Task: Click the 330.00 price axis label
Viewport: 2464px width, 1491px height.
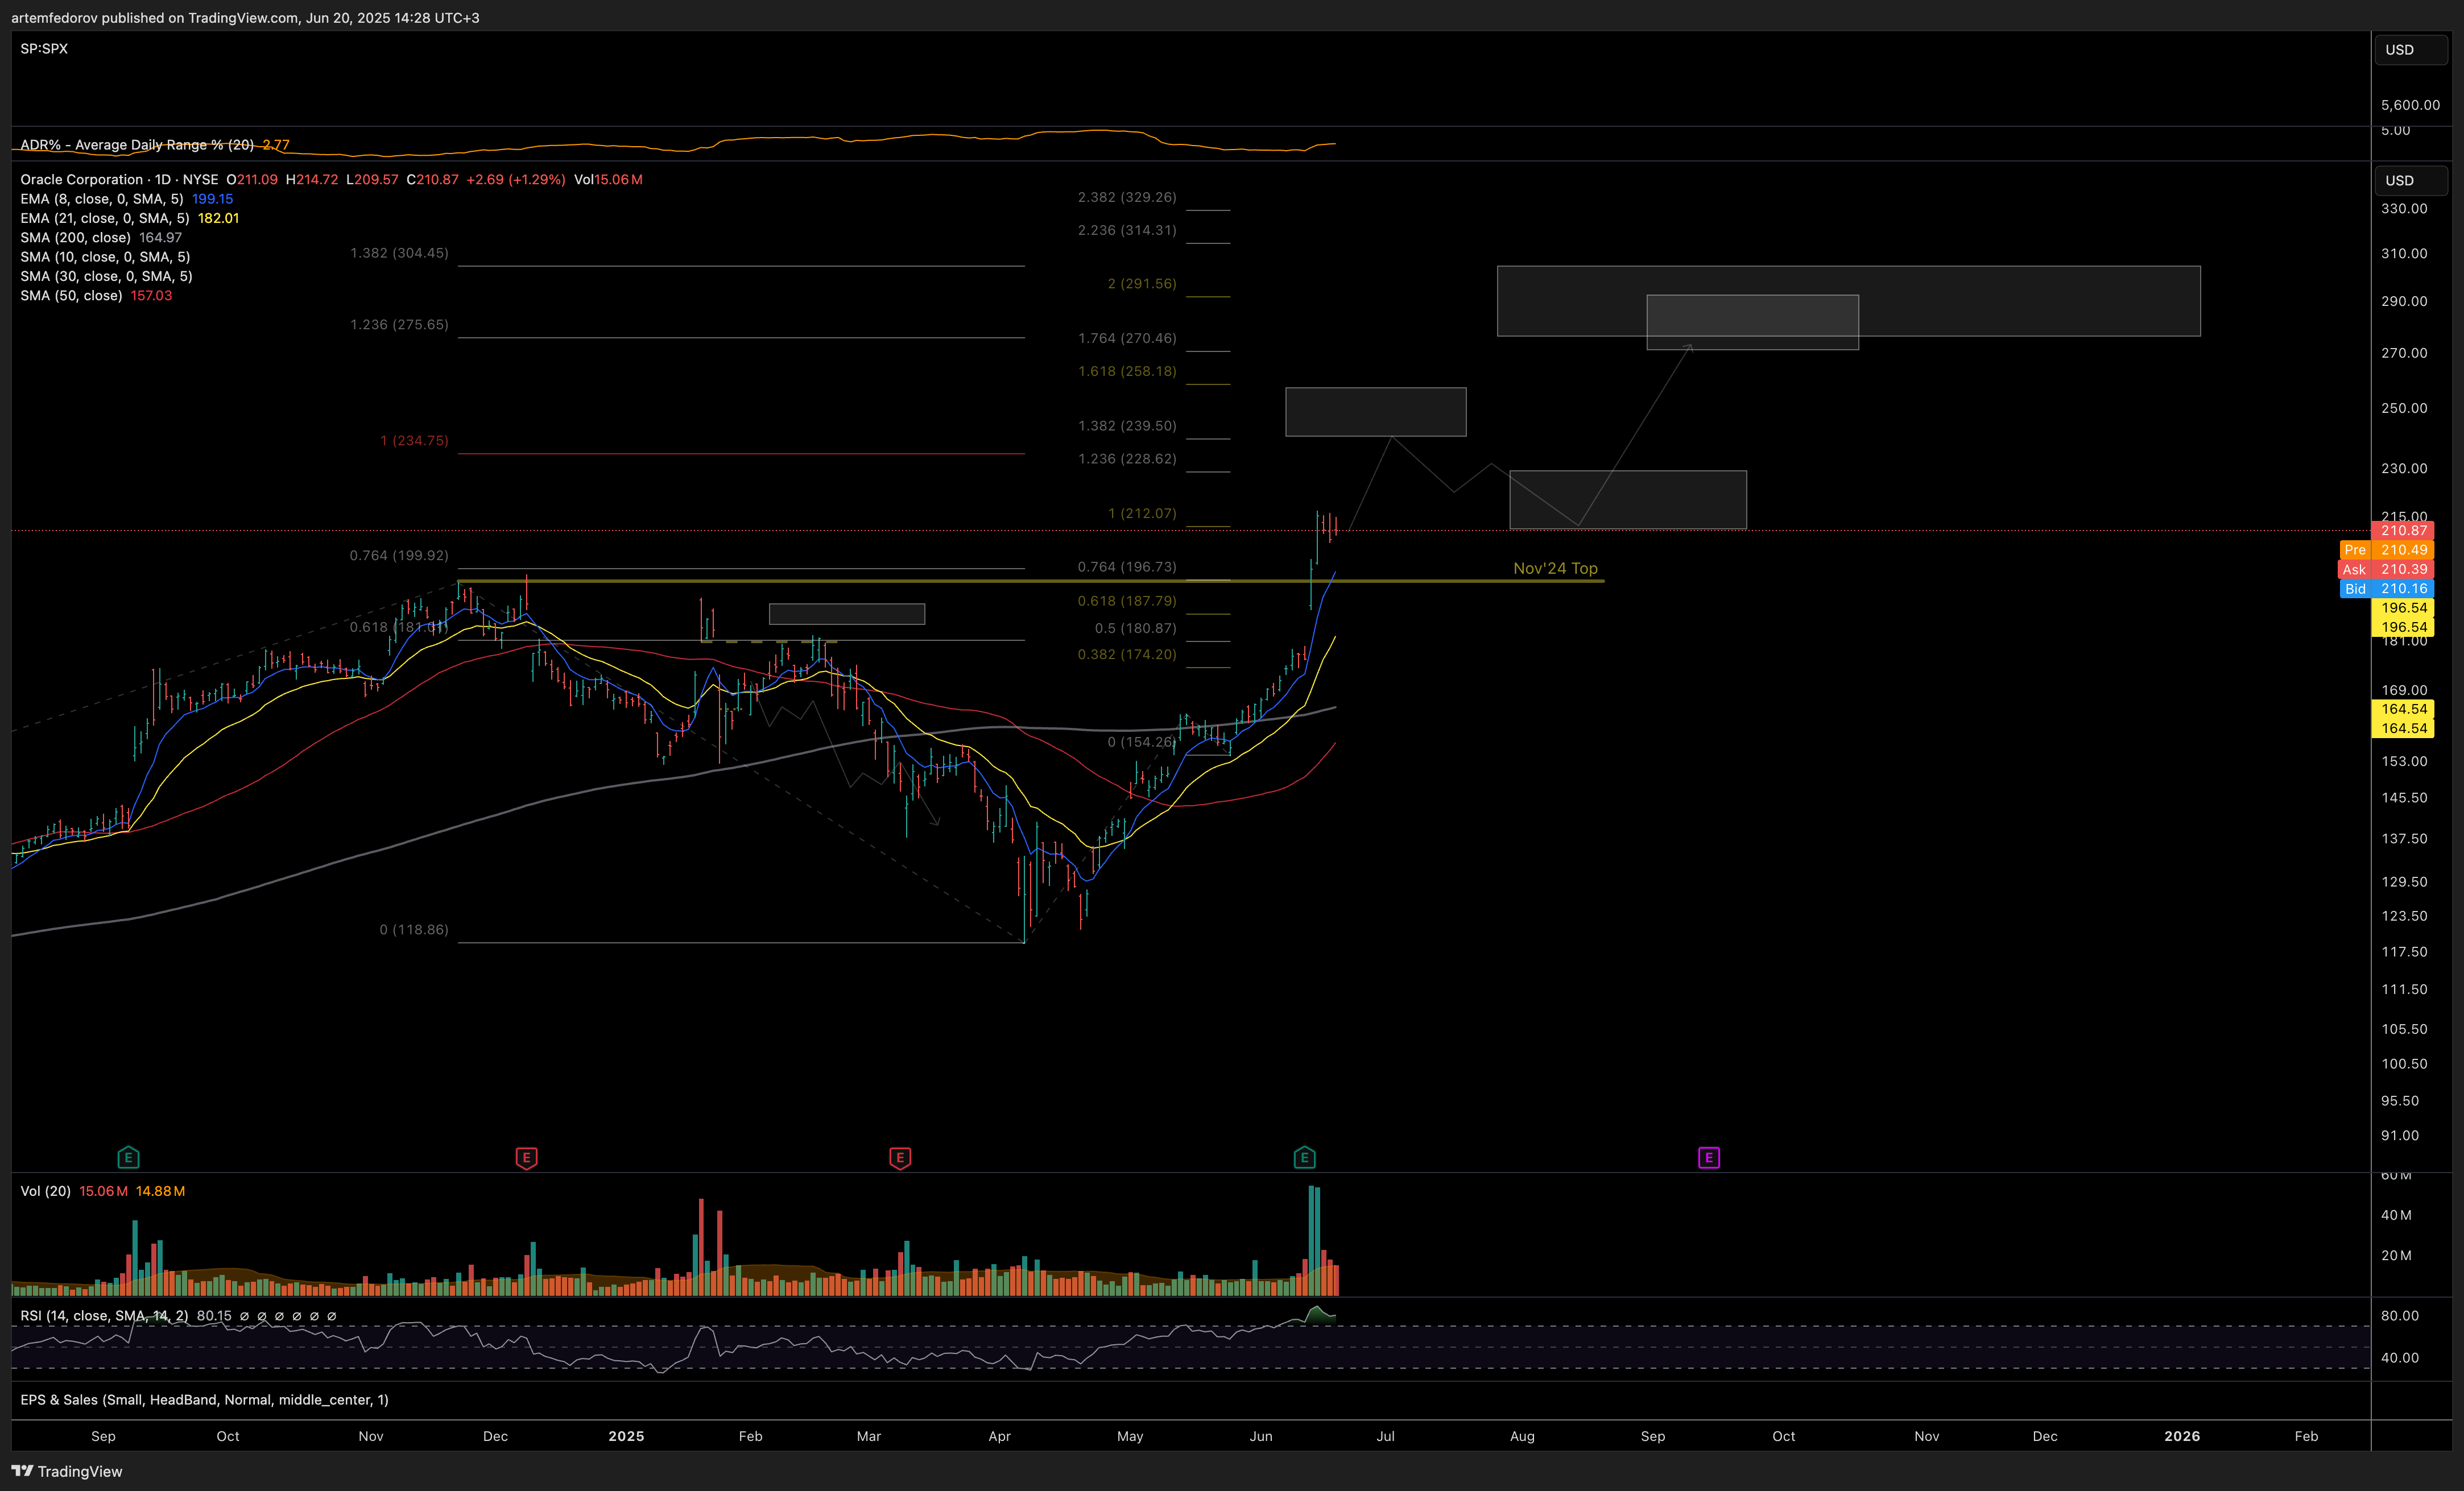Action: point(2404,209)
